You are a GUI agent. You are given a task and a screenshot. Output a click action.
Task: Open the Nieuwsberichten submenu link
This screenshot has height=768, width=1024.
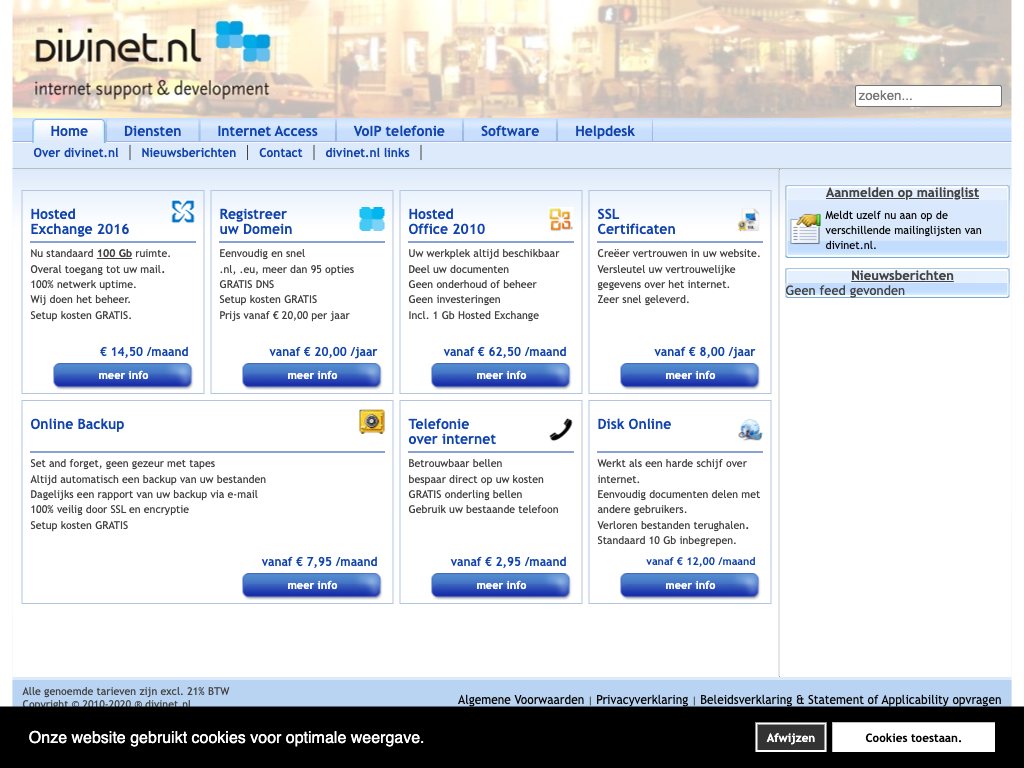click(x=189, y=153)
